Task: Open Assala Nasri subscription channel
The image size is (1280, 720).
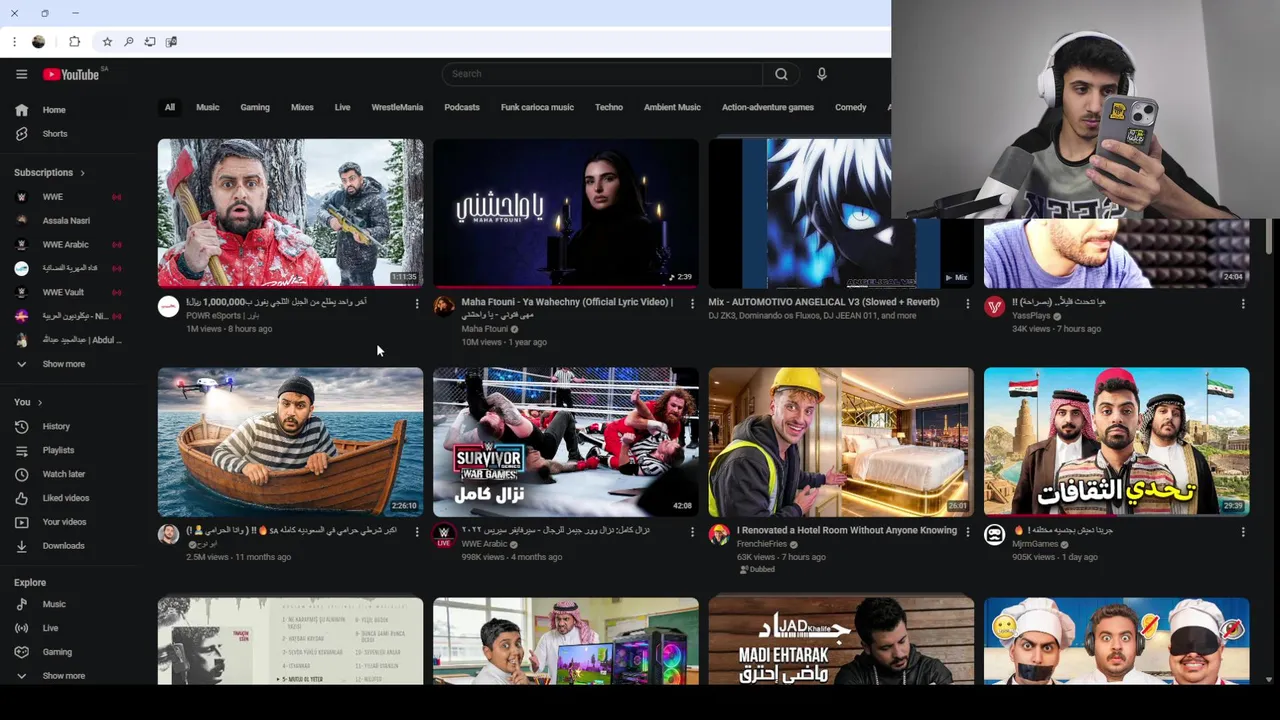Action: (66, 221)
